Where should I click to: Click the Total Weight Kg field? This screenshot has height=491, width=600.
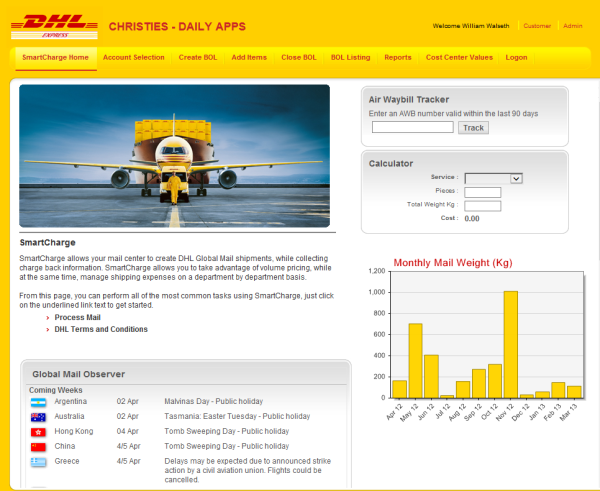click(x=482, y=205)
